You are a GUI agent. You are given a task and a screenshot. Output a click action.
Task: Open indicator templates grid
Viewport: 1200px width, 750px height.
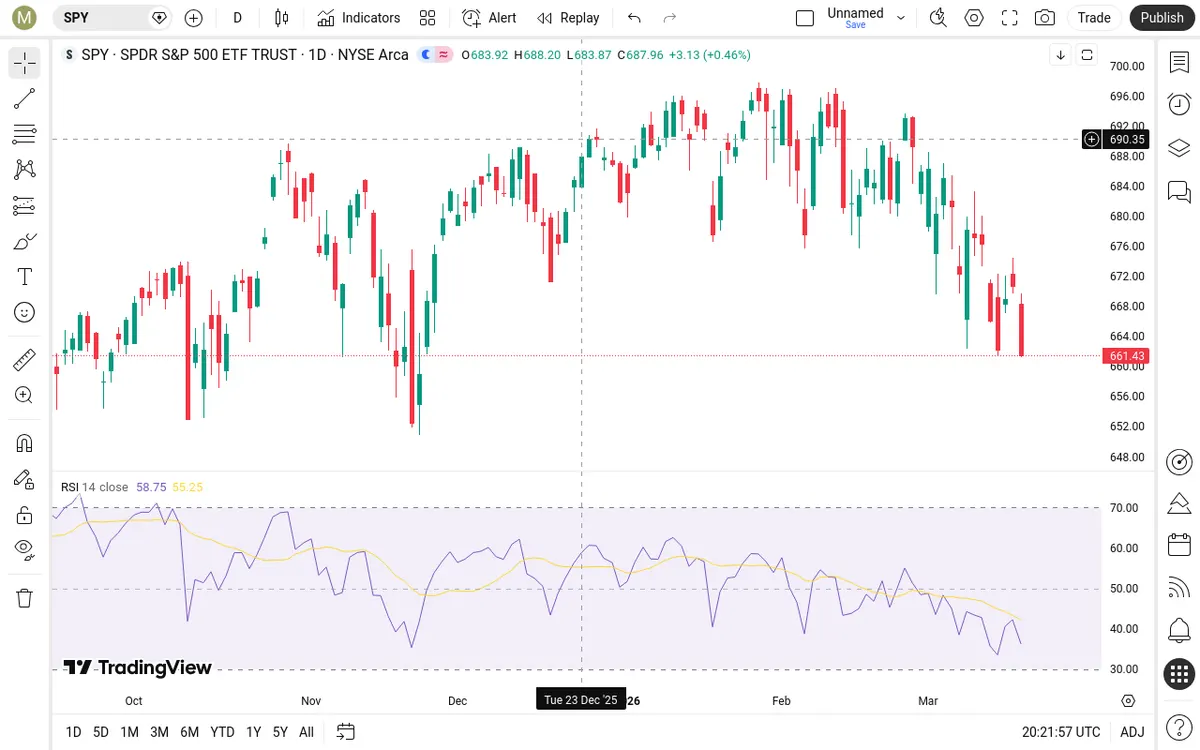pyautogui.click(x=428, y=17)
